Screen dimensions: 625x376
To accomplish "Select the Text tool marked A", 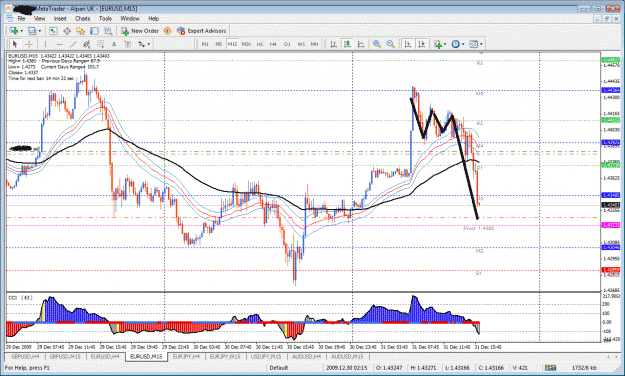I will (x=114, y=44).
